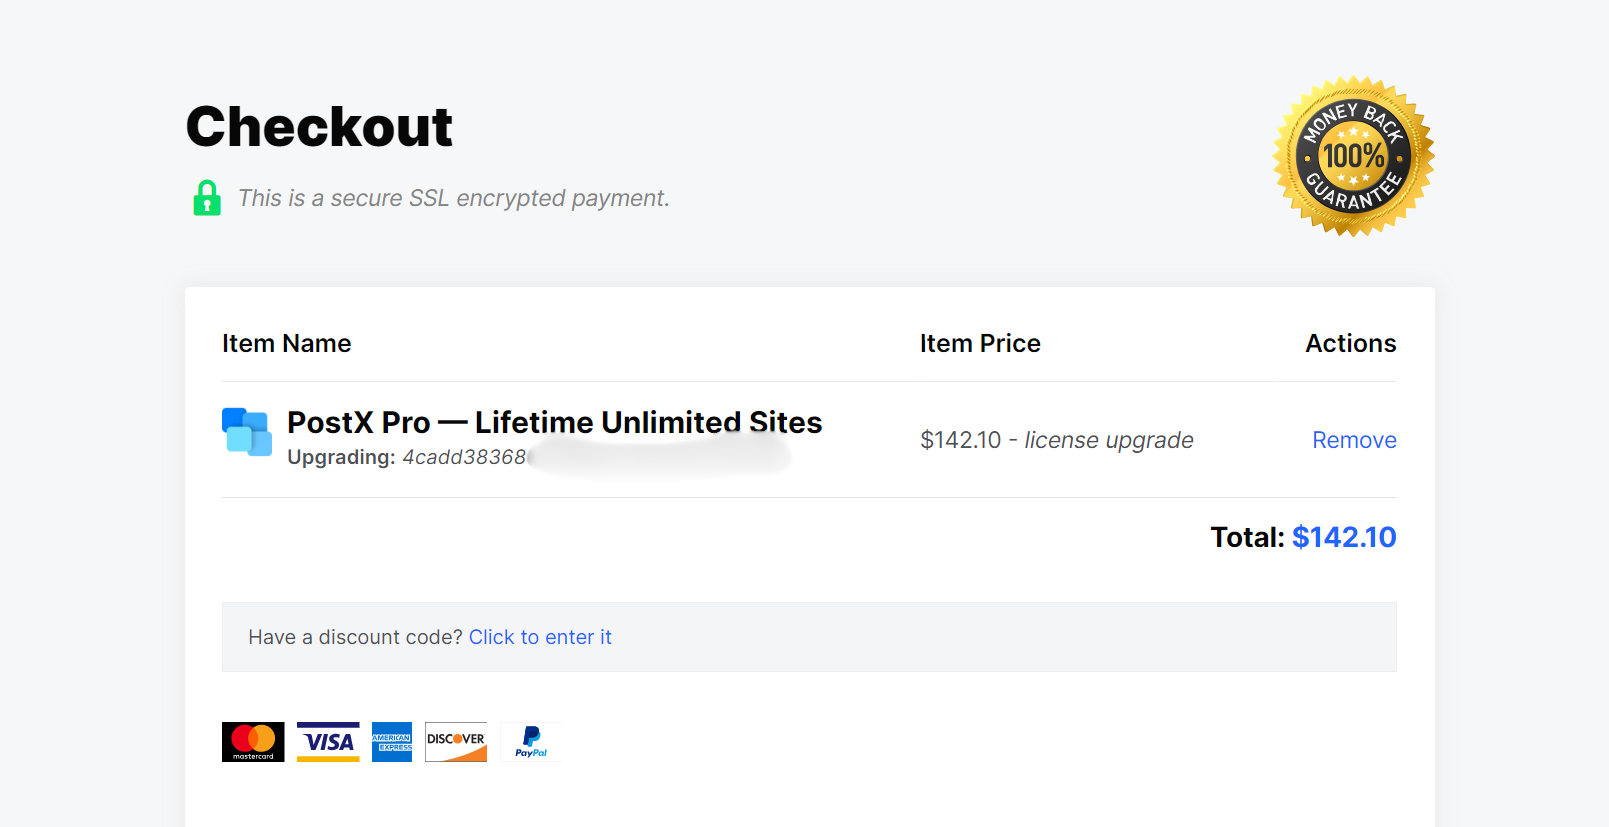Click the PostX Pro product icon
This screenshot has width=1609, height=827.
click(246, 432)
